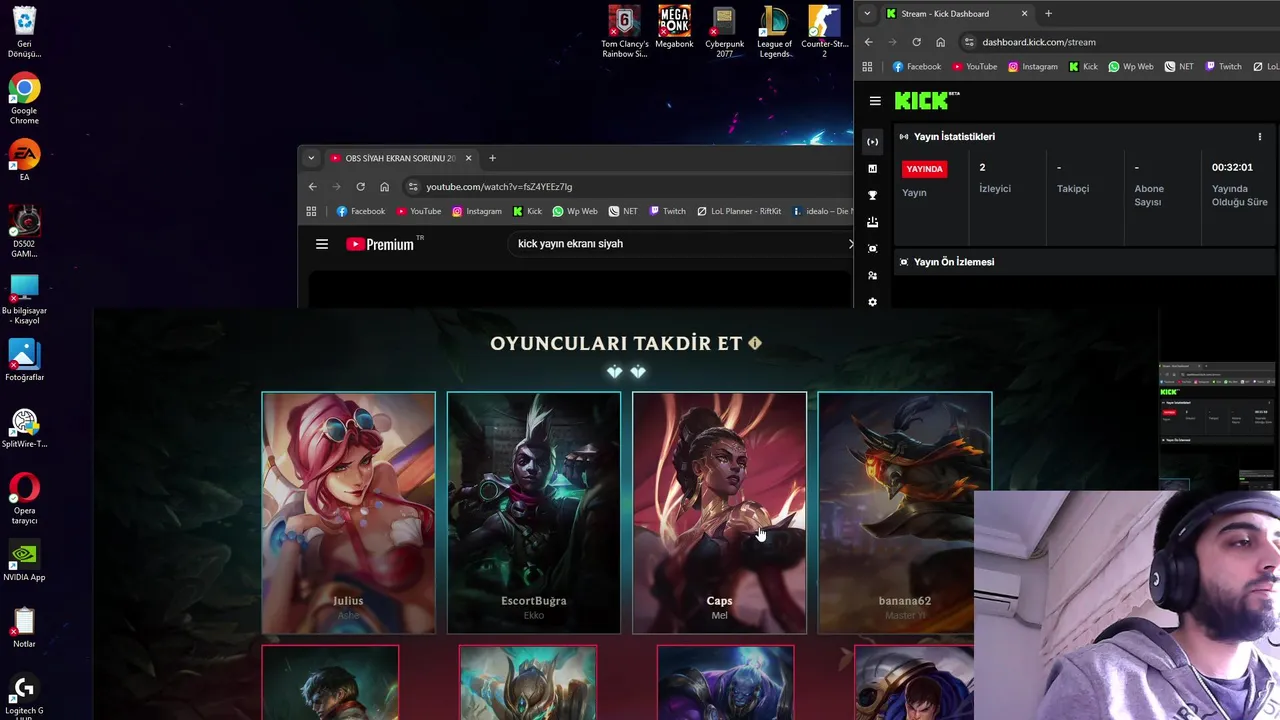Open the Counter-Strike 2 desktop icon
This screenshot has height=720, width=1280.
(824, 31)
